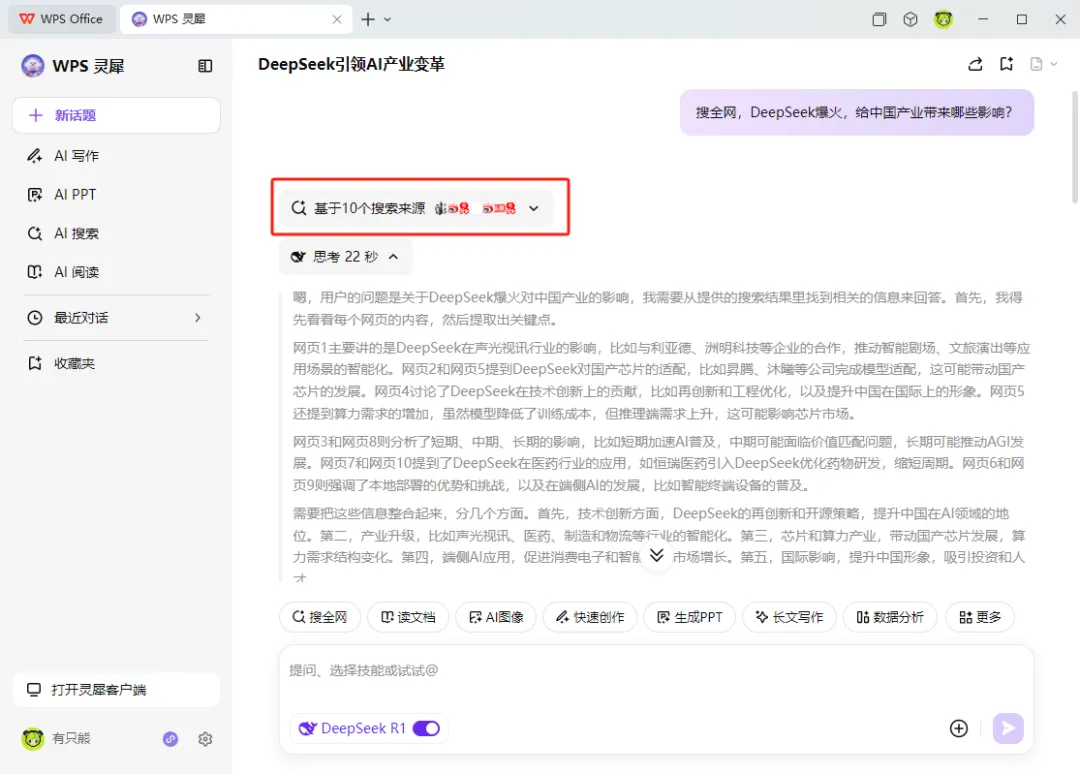Open the settings gear icon

(x=205, y=739)
